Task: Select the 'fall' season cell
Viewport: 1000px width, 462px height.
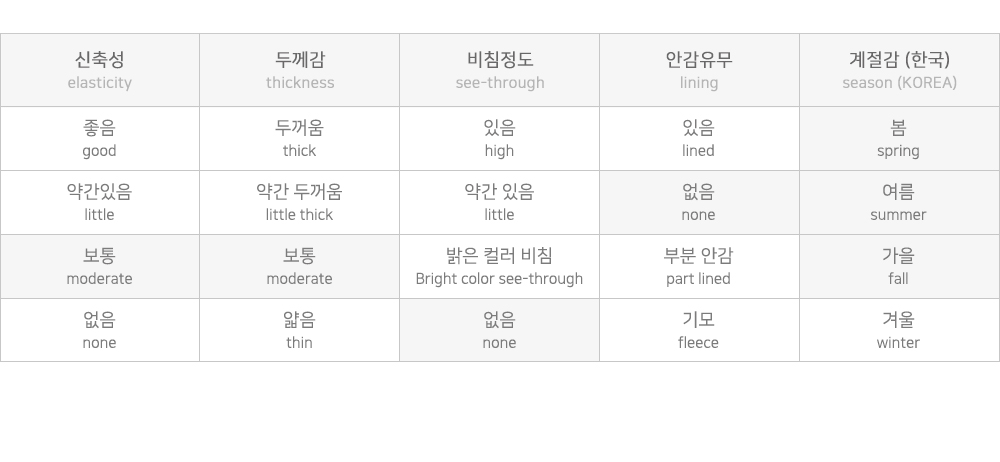Action: click(x=899, y=267)
